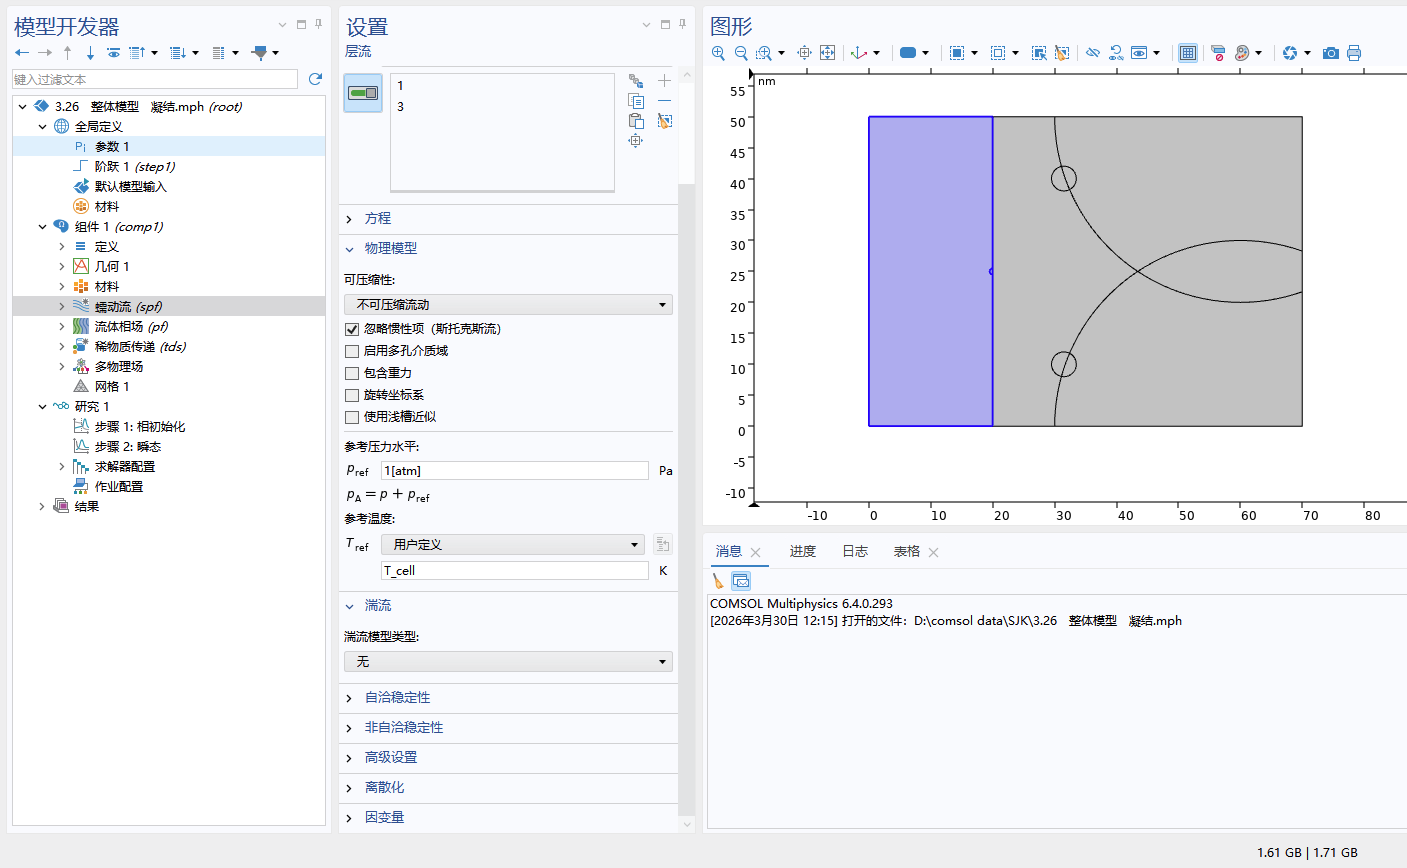Remove from selection with minus icon
This screenshot has height=868, width=1407.
664,101
